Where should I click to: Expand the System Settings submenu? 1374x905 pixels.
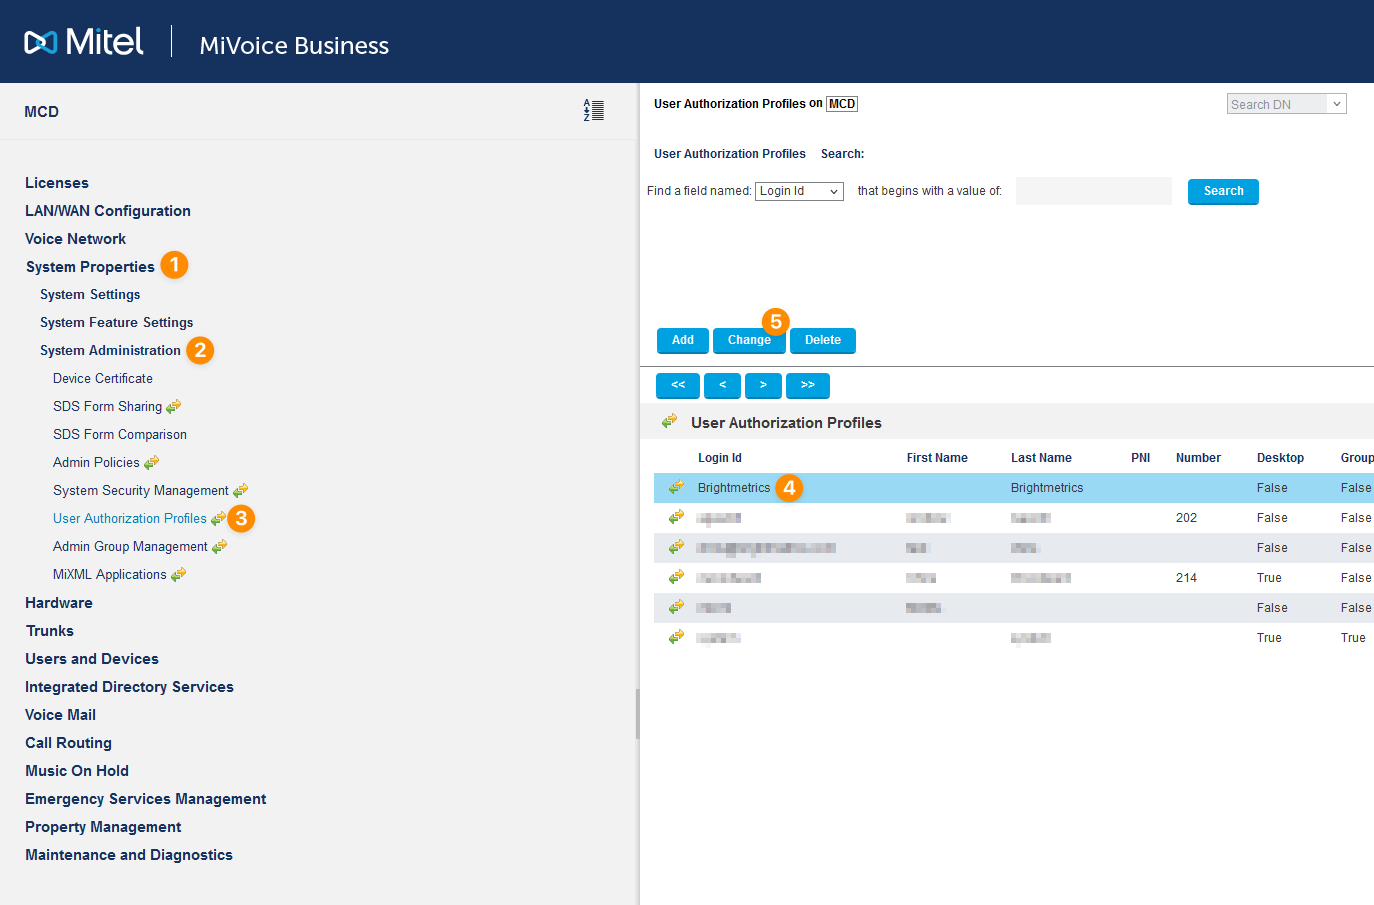pos(90,295)
